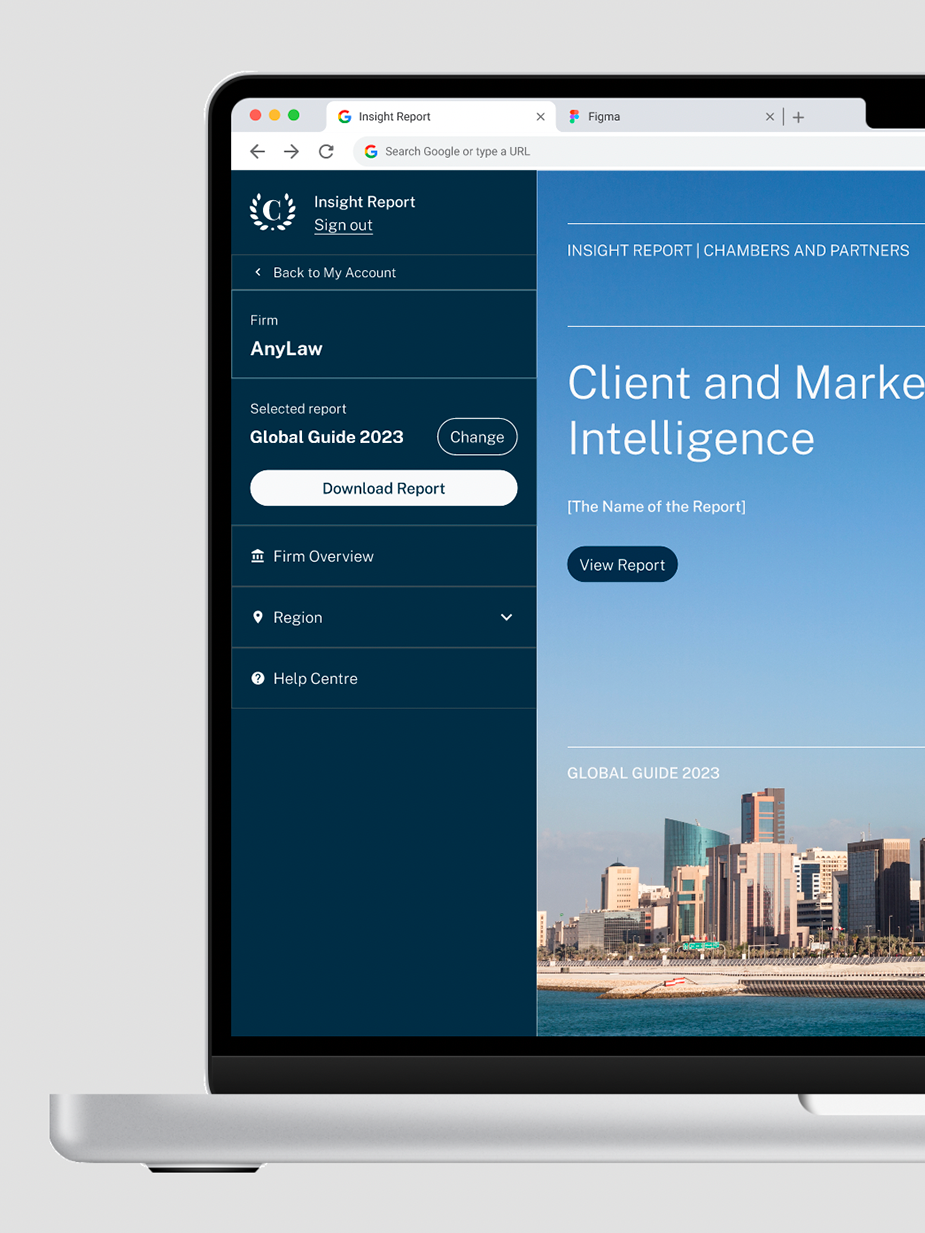Click the Firm Overview building icon

(258, 556)
